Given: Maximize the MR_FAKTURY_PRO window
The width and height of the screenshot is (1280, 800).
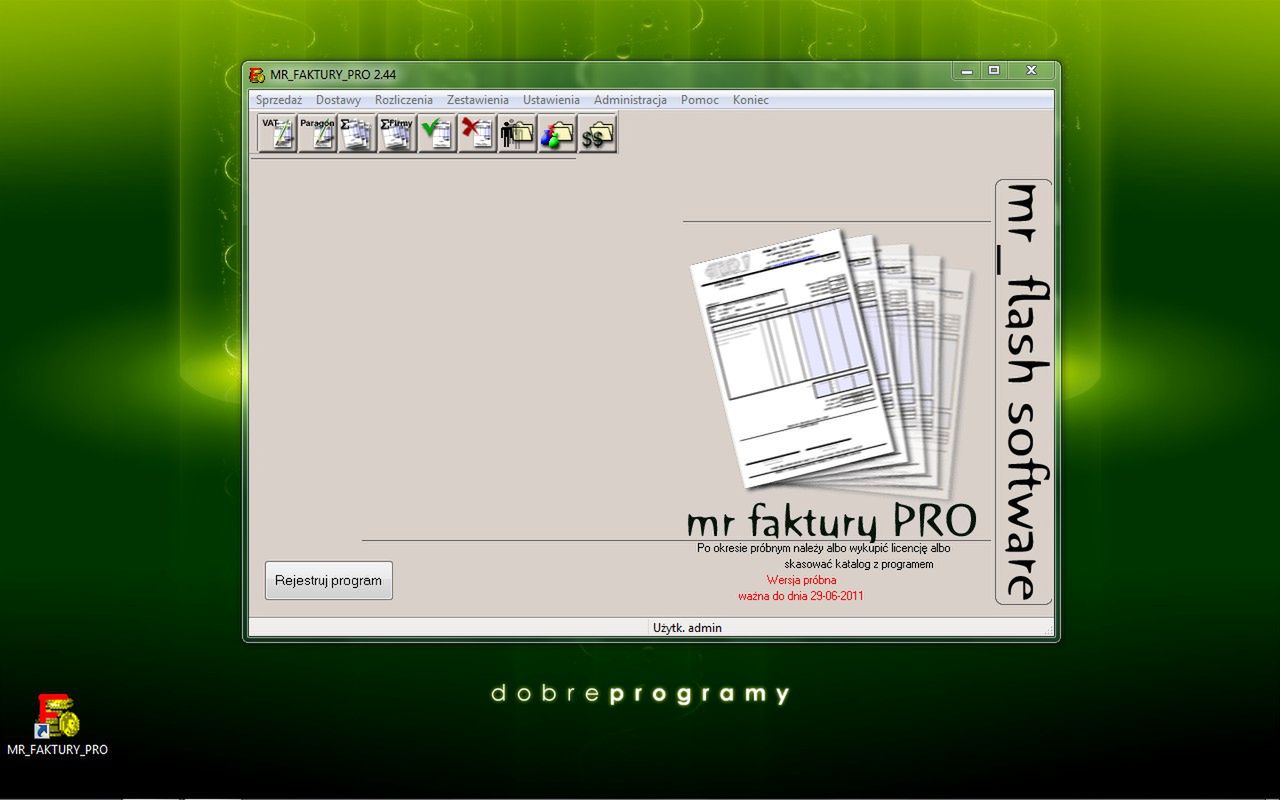Looking at the screenshot, I should [993, 71].
